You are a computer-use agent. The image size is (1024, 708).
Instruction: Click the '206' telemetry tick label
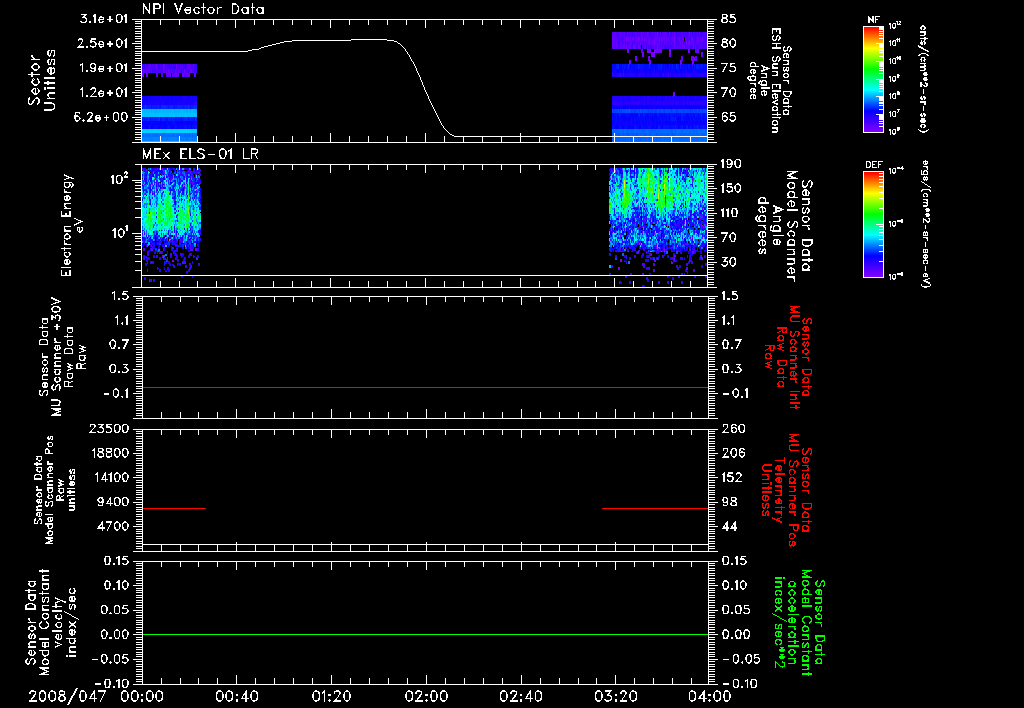pos(732,453)
